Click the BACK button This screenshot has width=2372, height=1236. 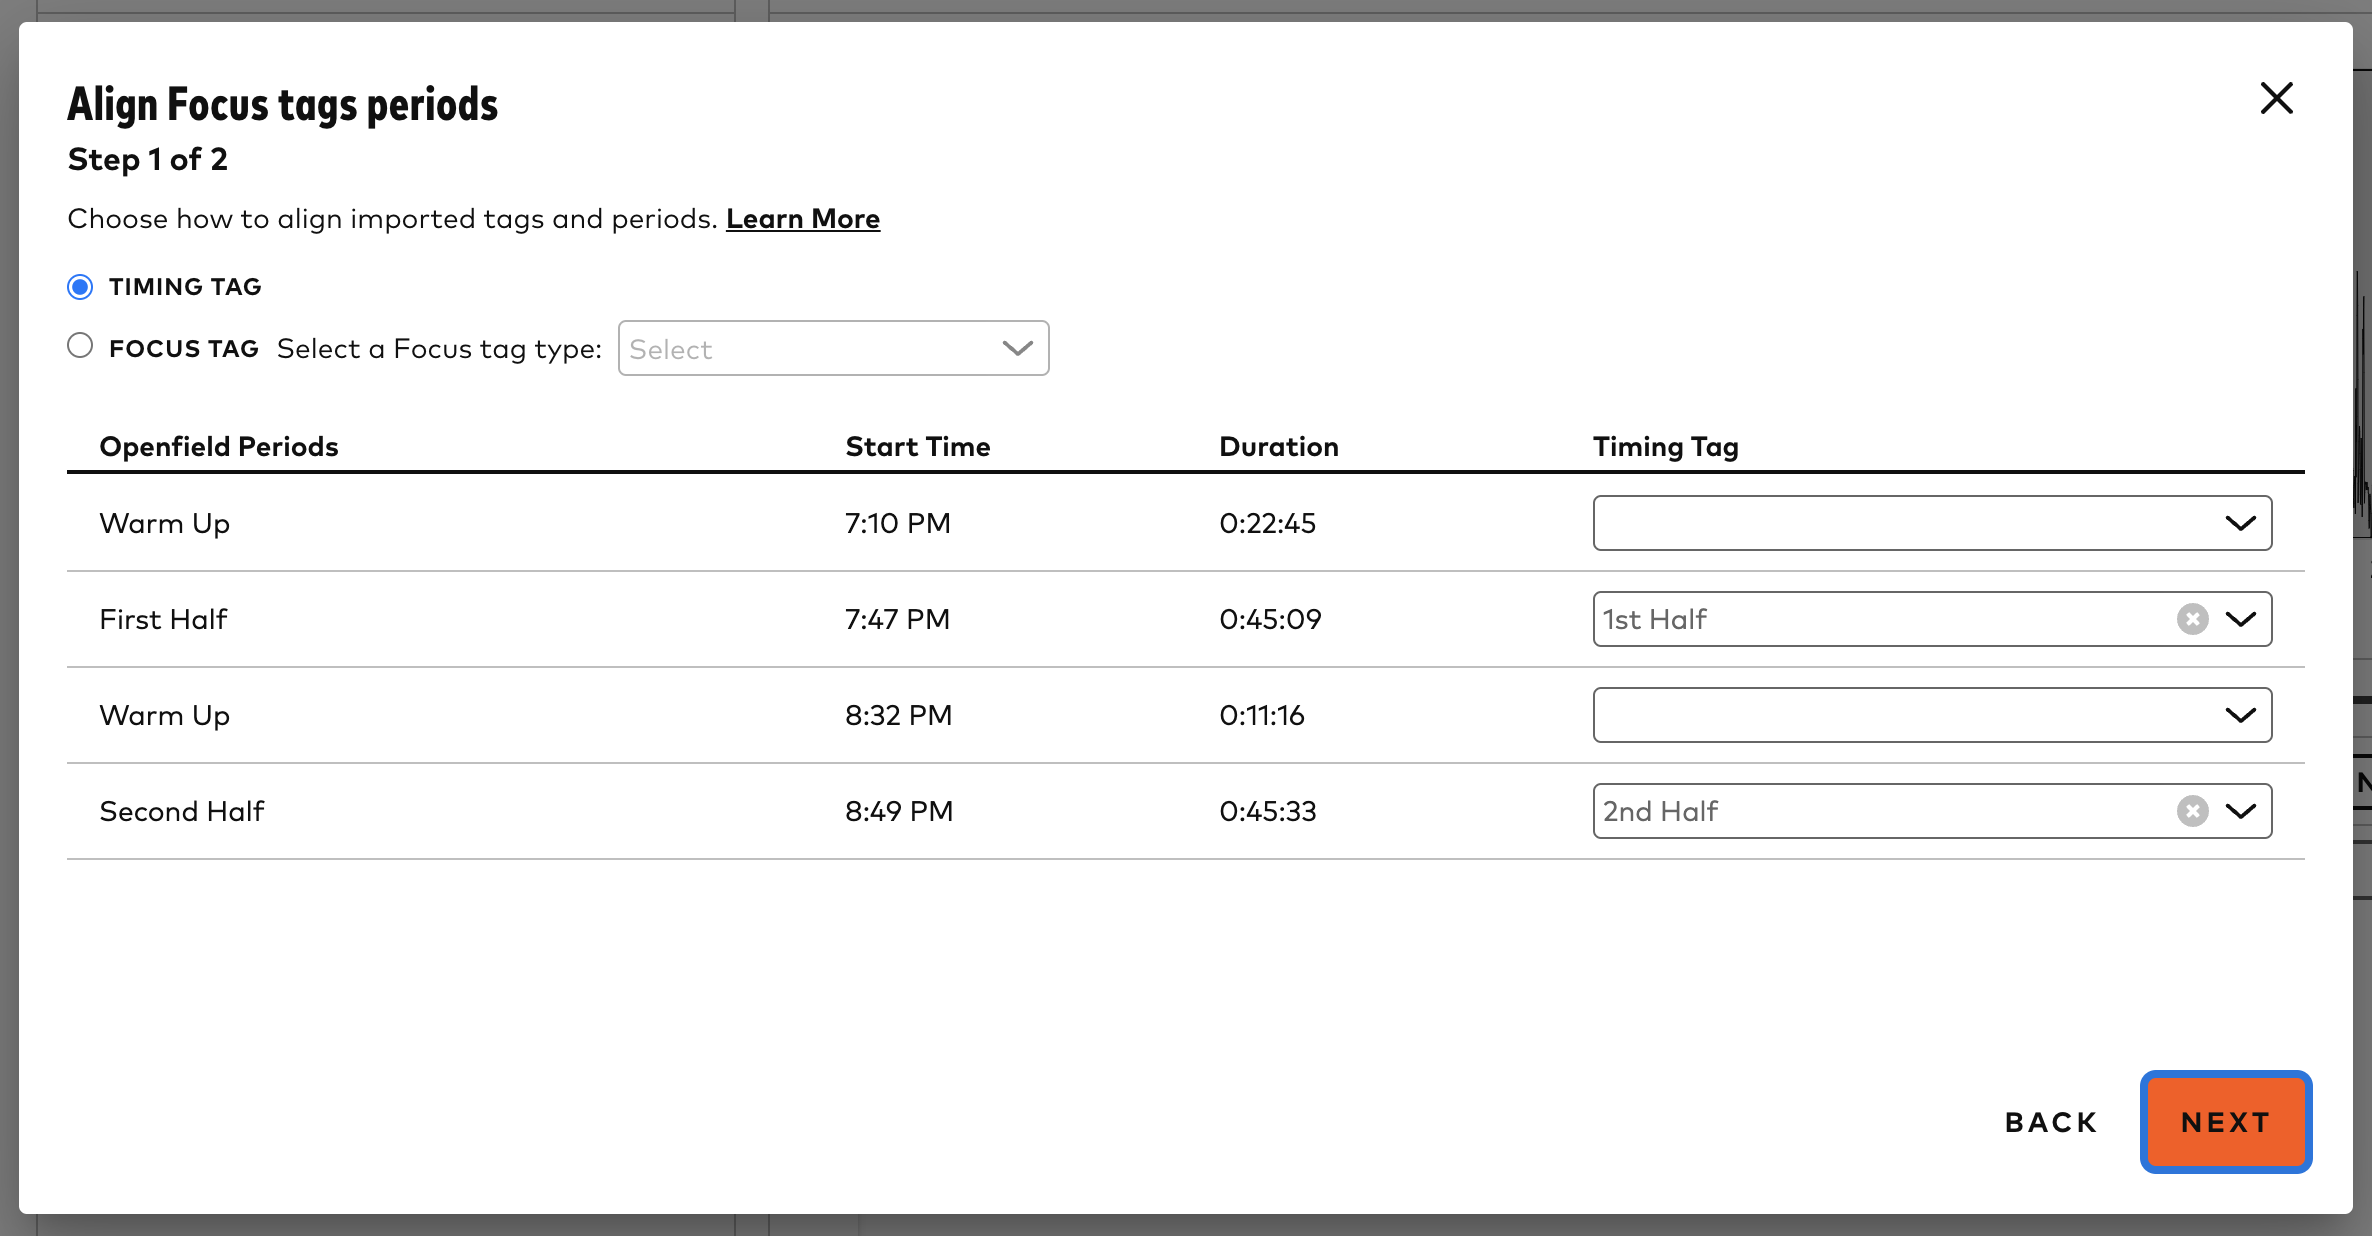(2049, 1122)
